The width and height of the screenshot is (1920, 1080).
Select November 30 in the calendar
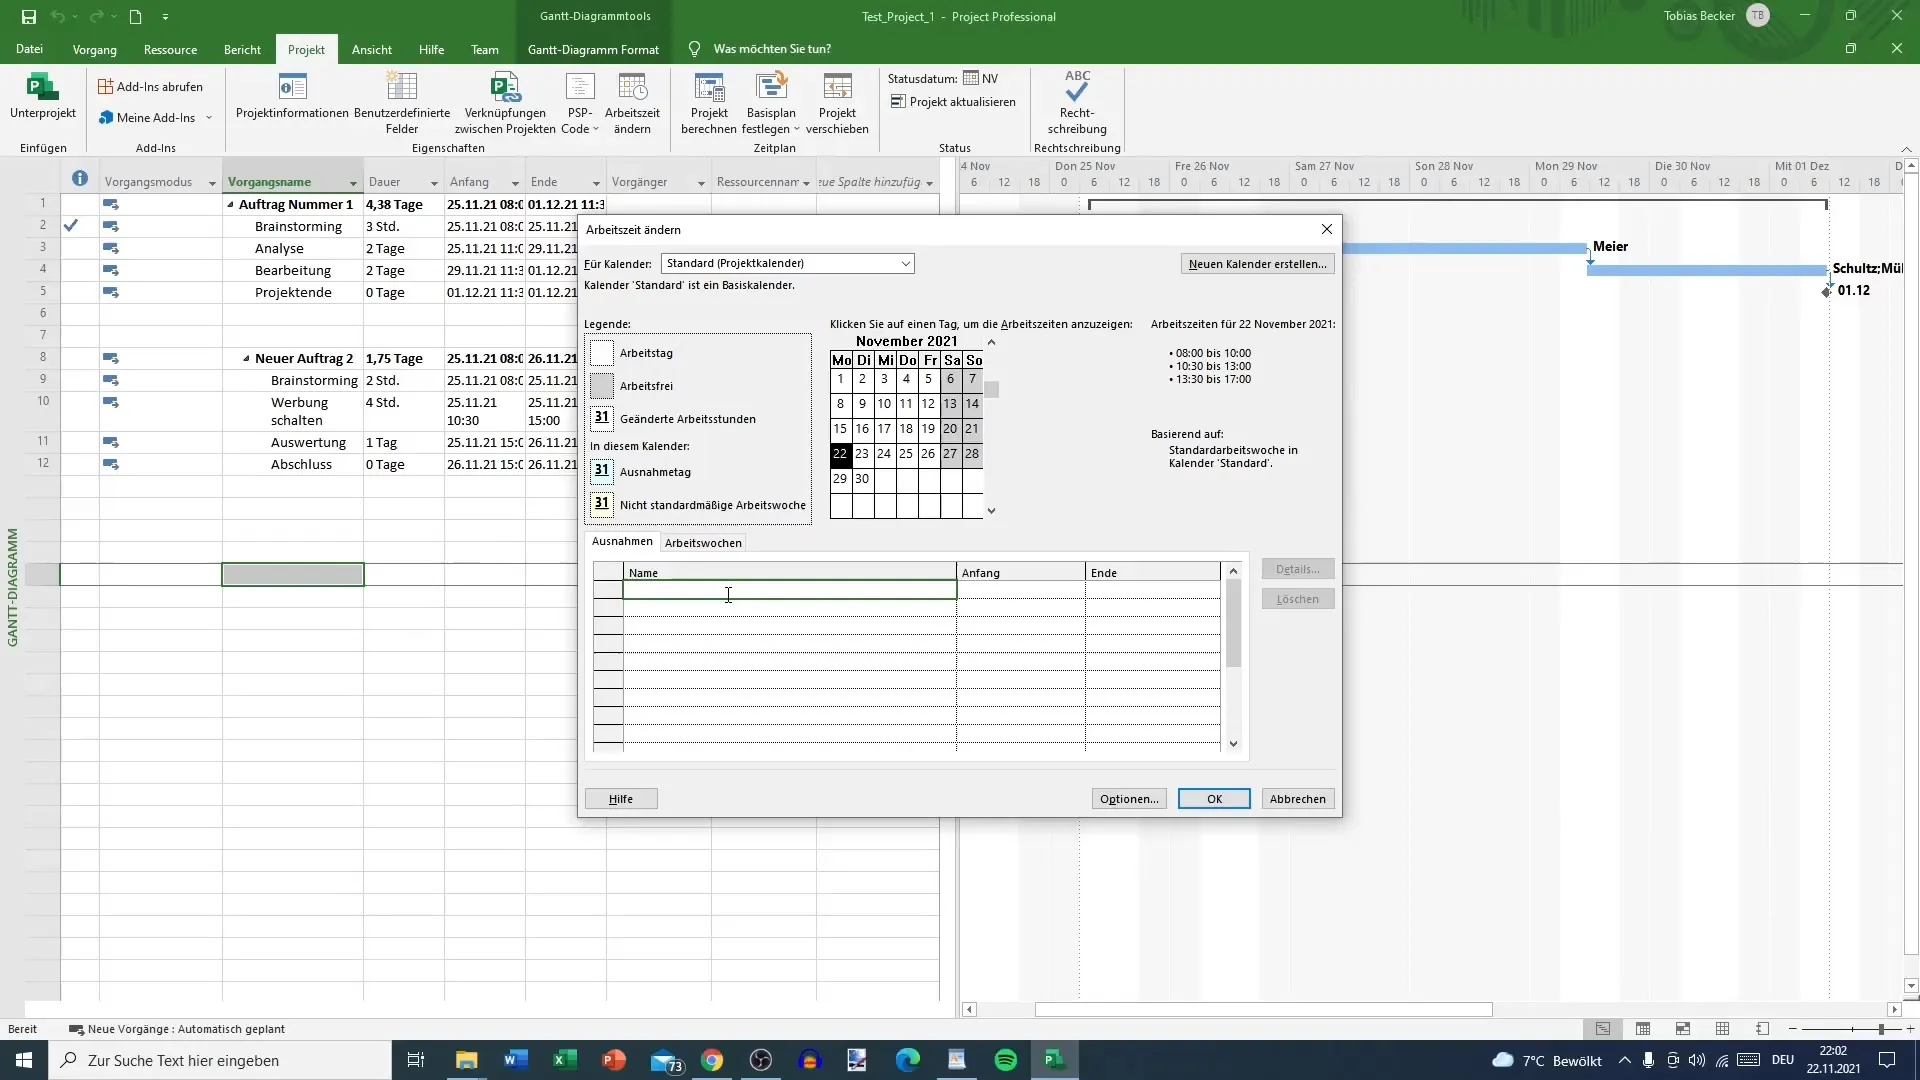(x=862, y=479)
